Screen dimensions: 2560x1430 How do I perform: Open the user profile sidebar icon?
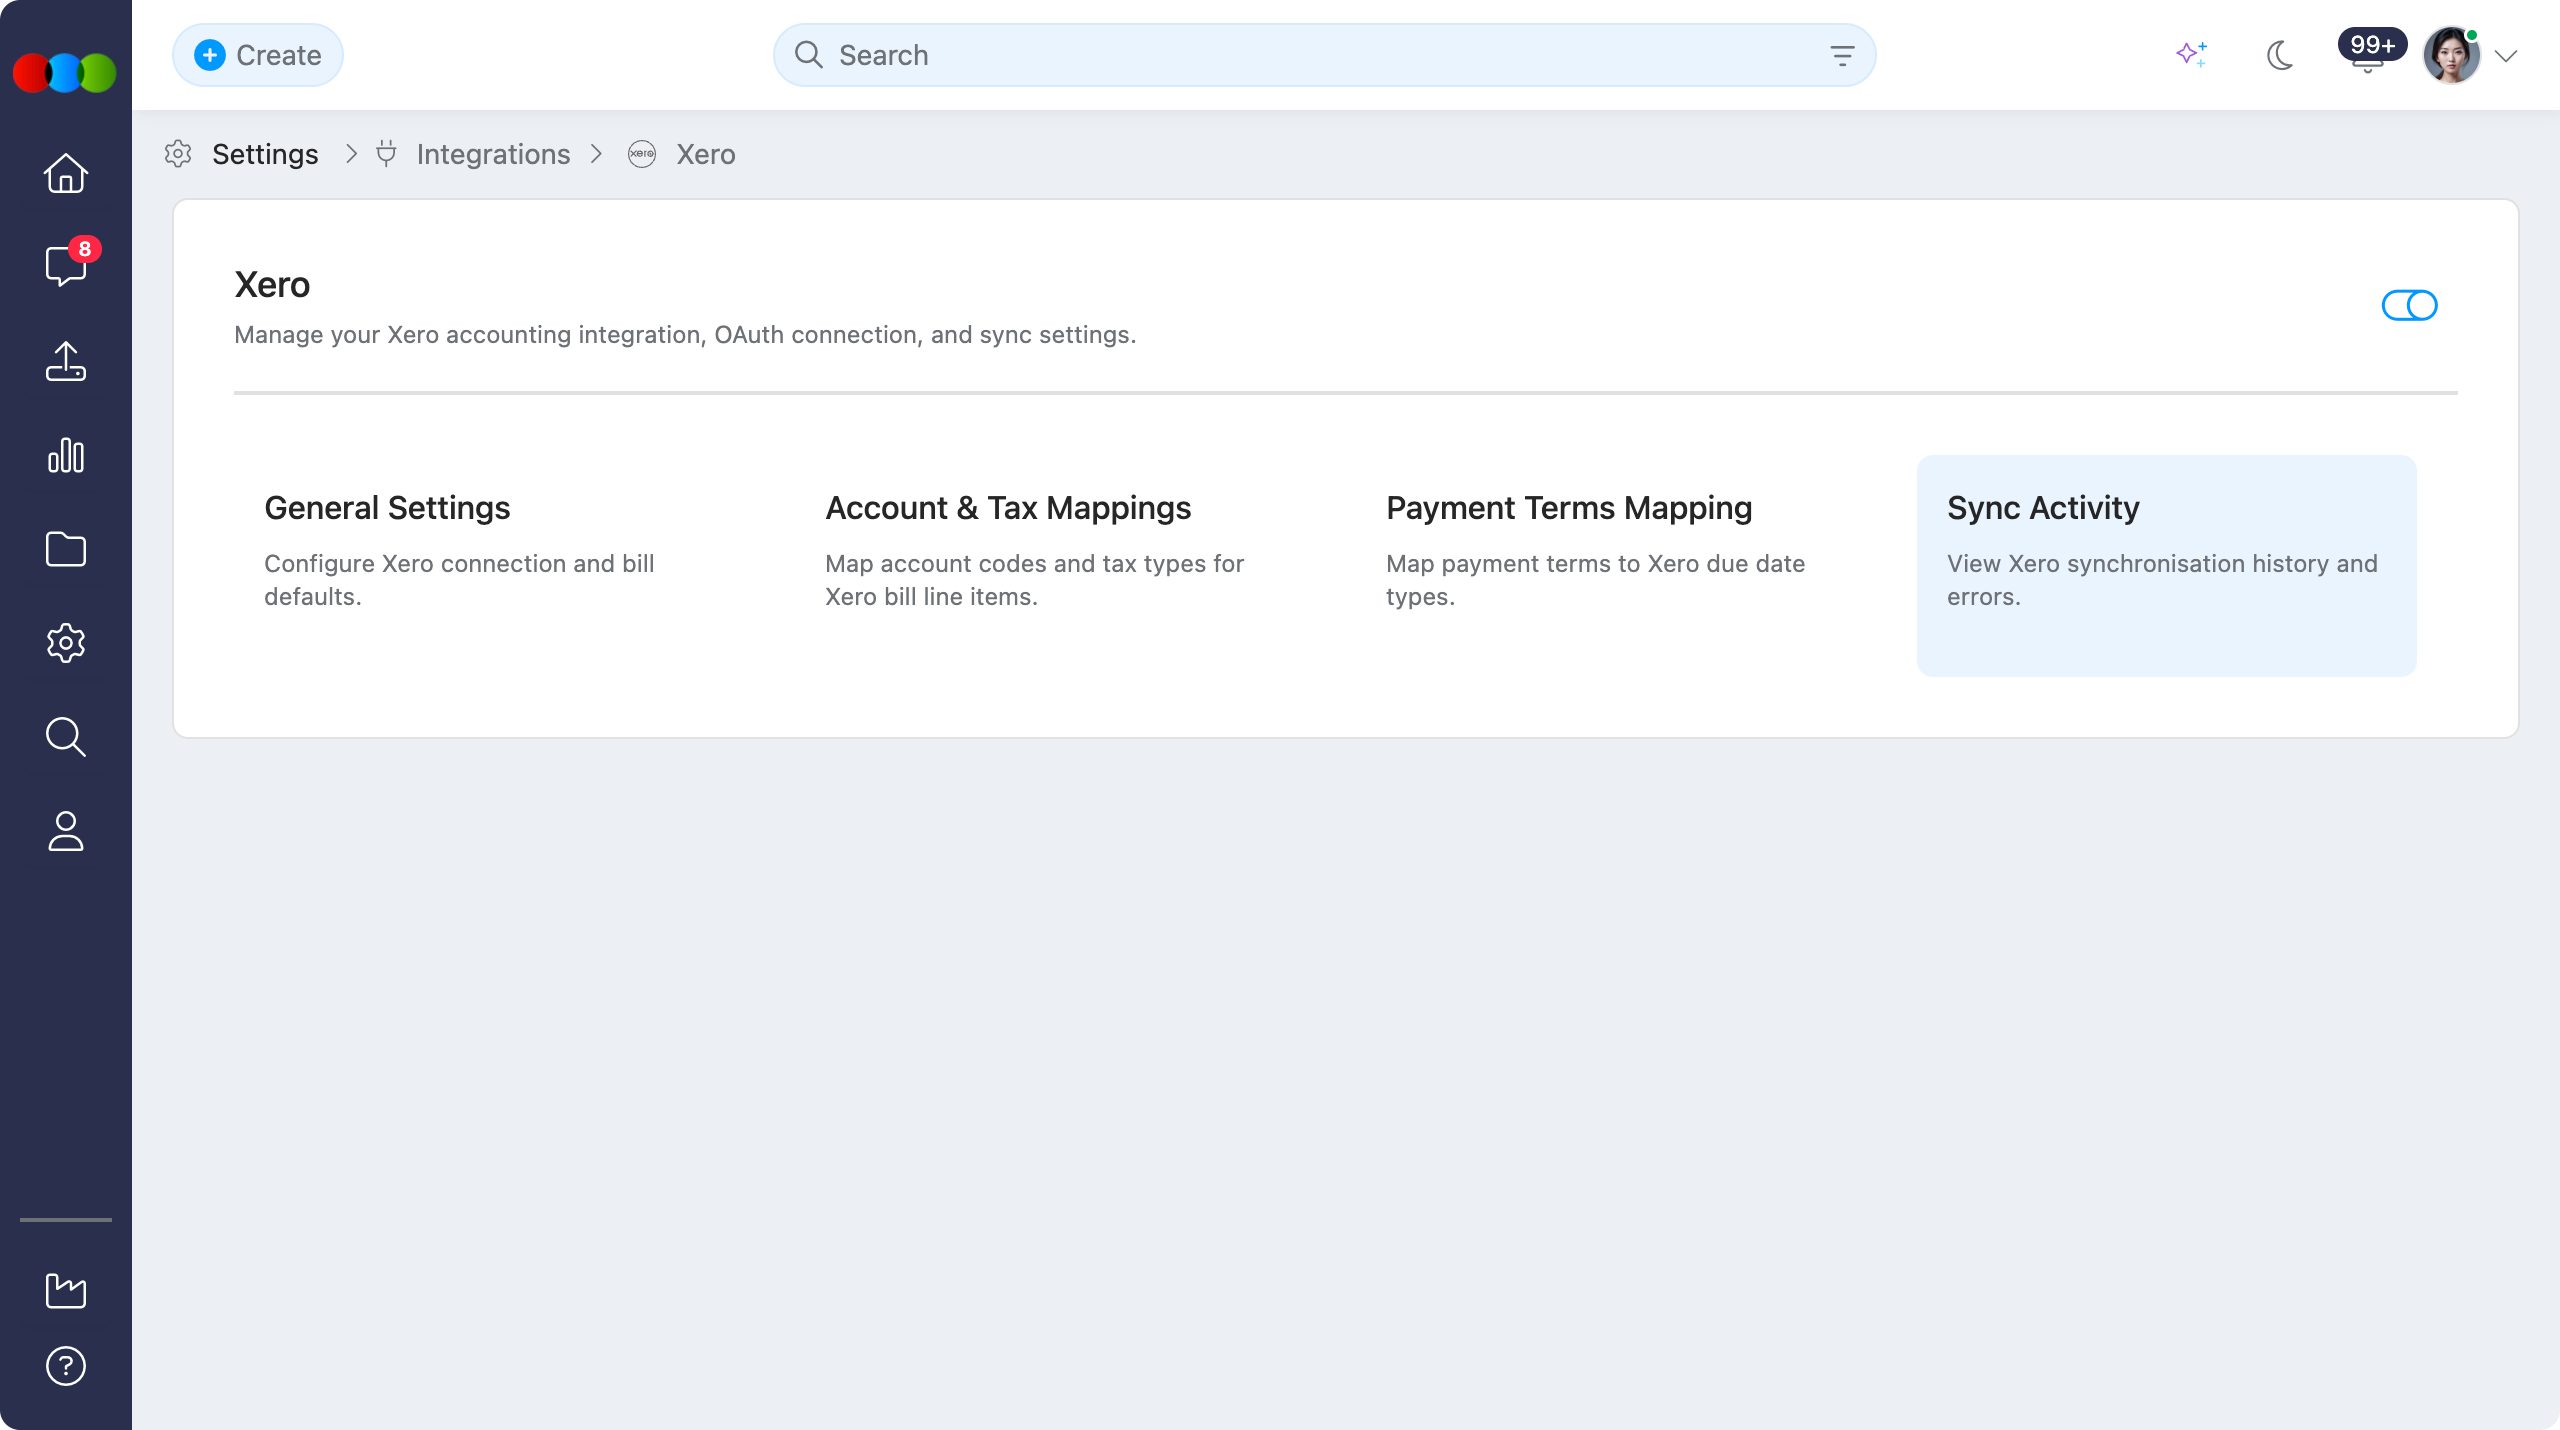pos(66,831)
